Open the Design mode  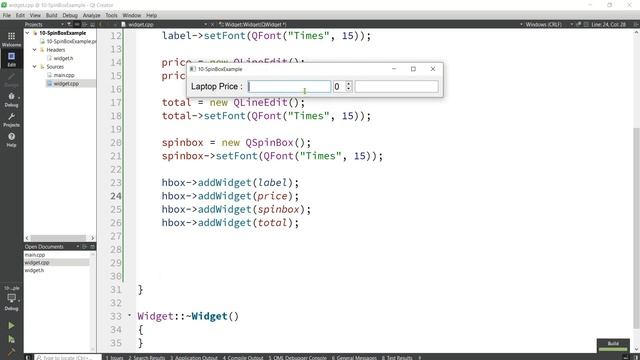[x=11, y=79]
